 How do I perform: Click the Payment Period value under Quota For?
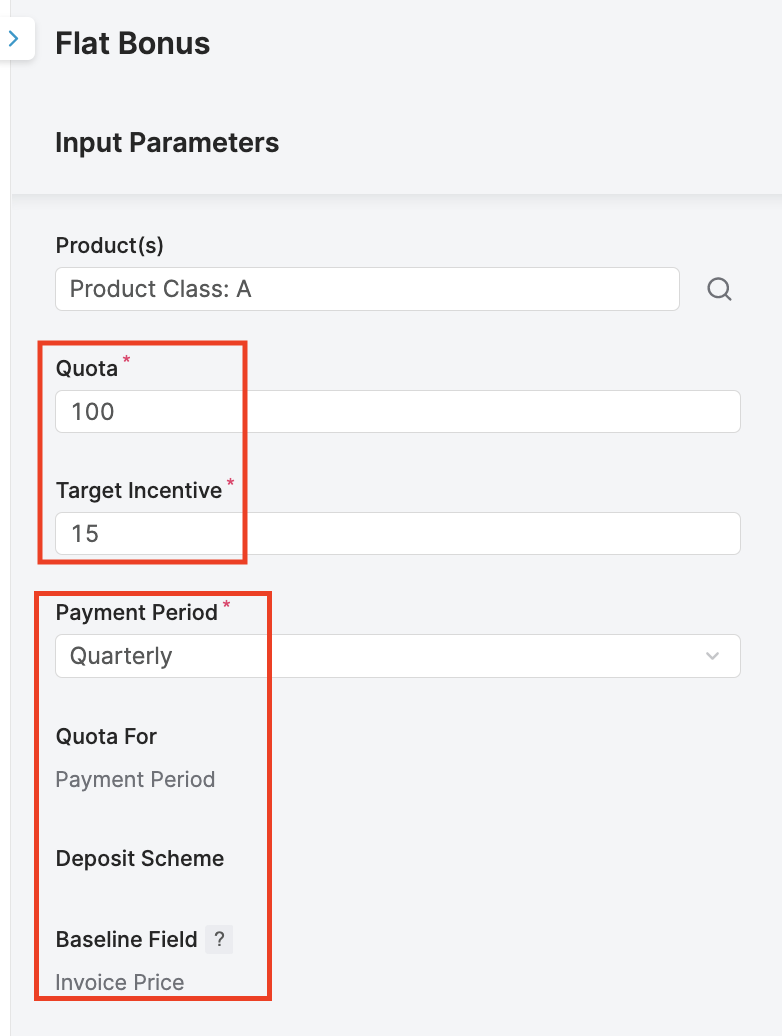pos(135,779)
